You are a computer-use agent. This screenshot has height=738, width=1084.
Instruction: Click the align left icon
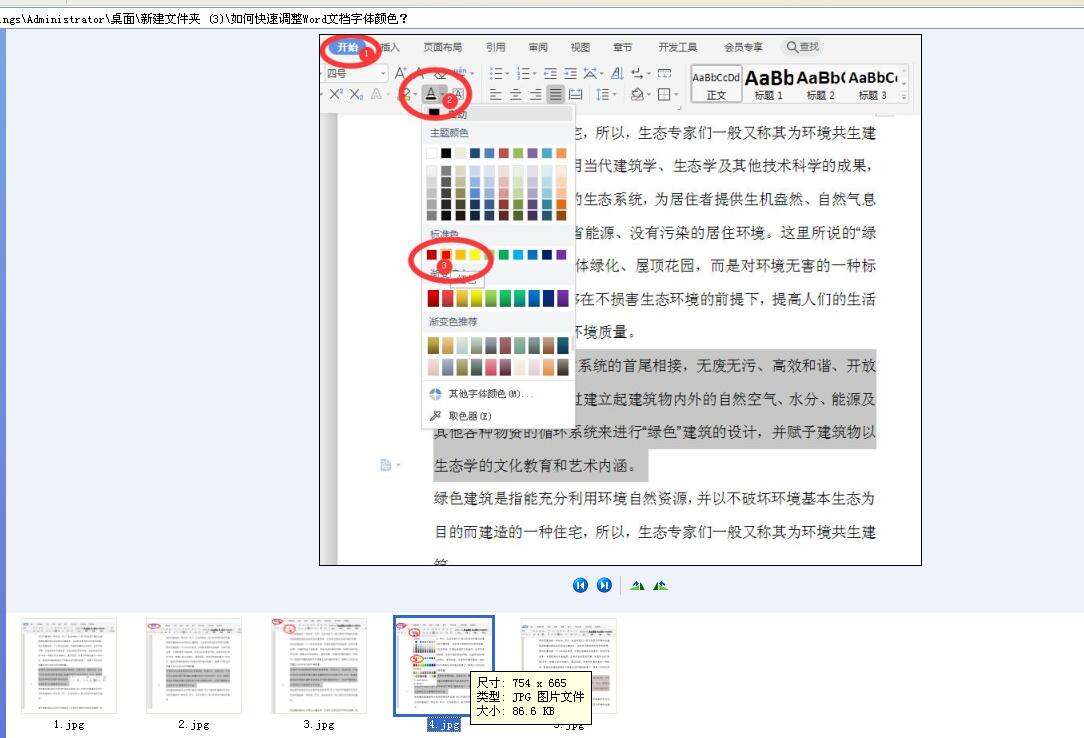click(496, 95)
